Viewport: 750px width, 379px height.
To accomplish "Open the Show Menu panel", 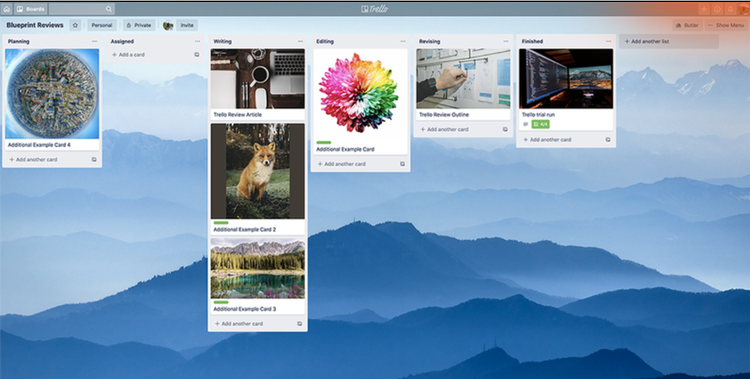I will [725, 25].
